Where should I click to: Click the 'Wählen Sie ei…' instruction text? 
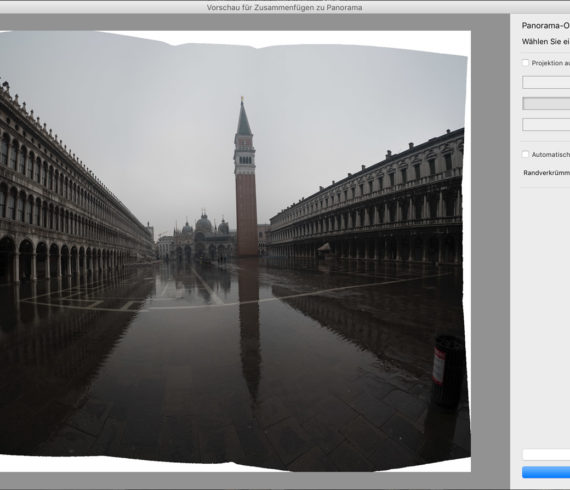pos(546,42)
